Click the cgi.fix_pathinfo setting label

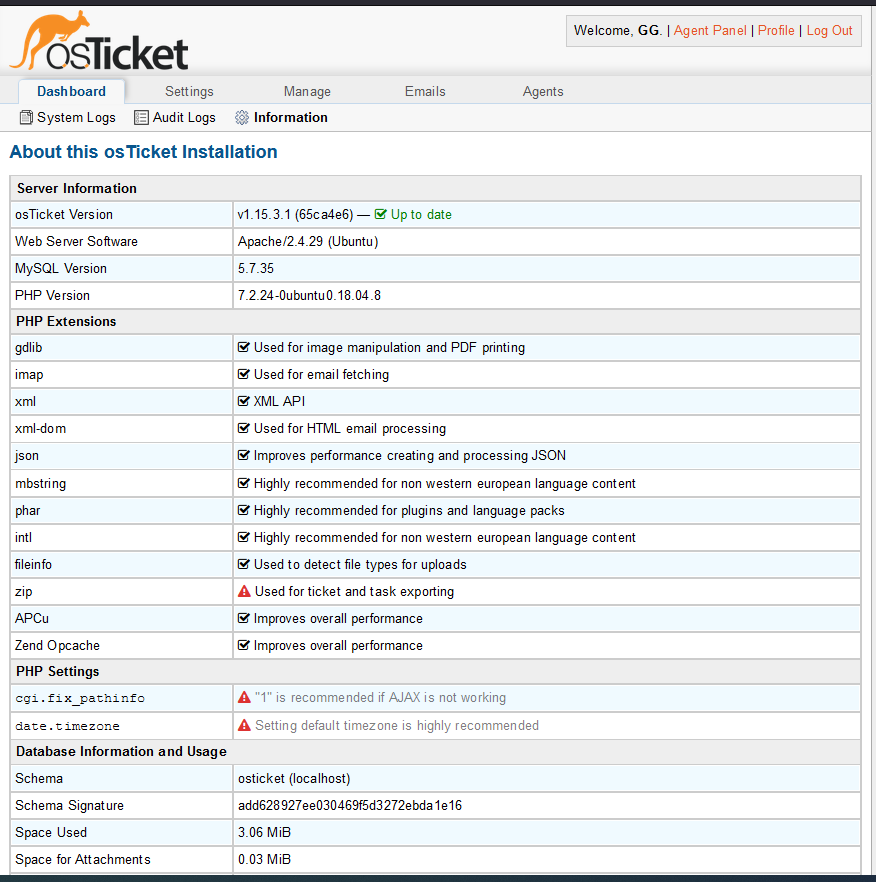click(80, 698)
